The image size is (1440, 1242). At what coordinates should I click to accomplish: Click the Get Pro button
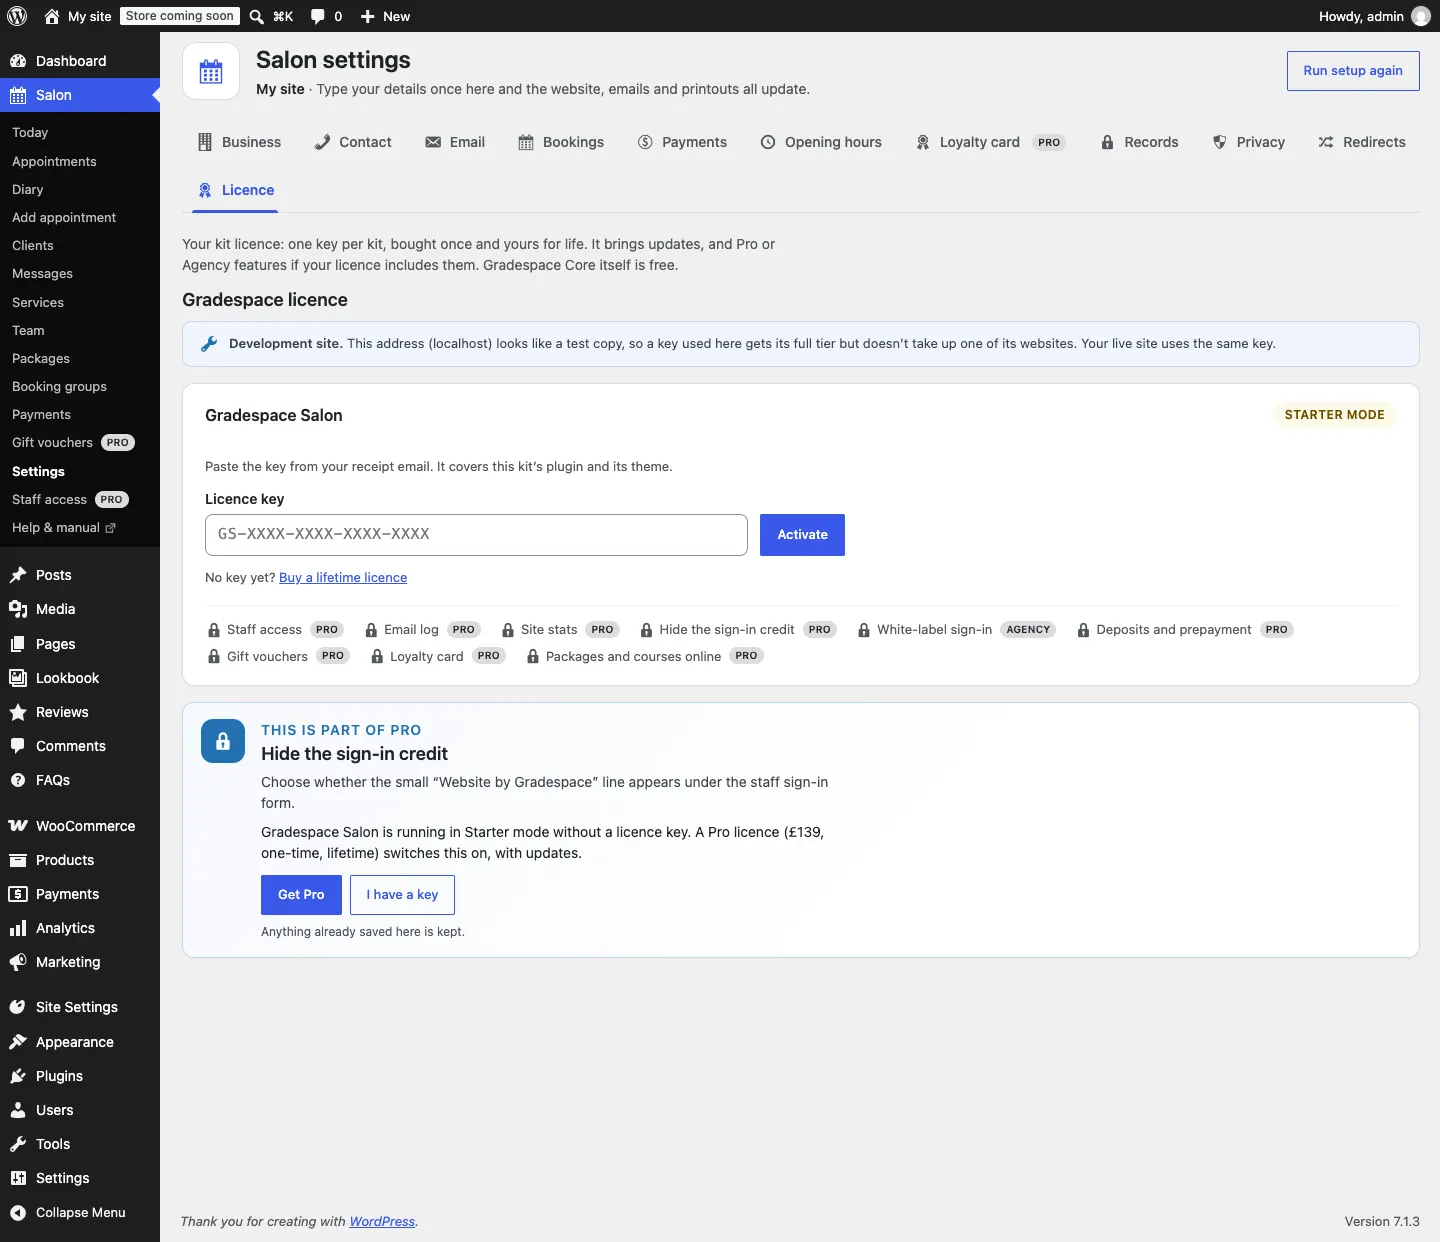(x=301, y=895)
